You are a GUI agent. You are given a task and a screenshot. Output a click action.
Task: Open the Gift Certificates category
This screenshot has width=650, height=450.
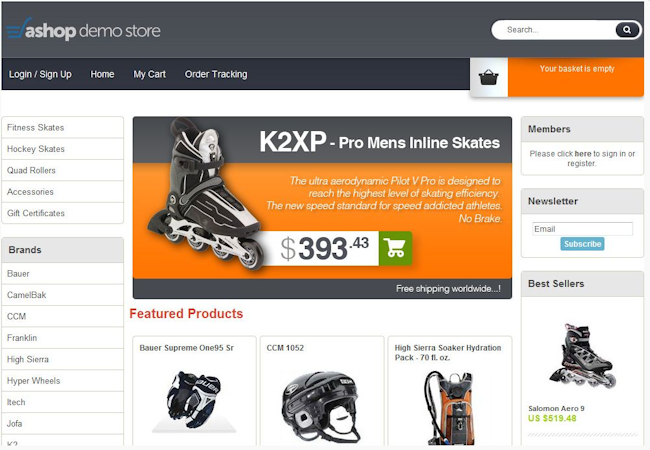click(63, 213)
